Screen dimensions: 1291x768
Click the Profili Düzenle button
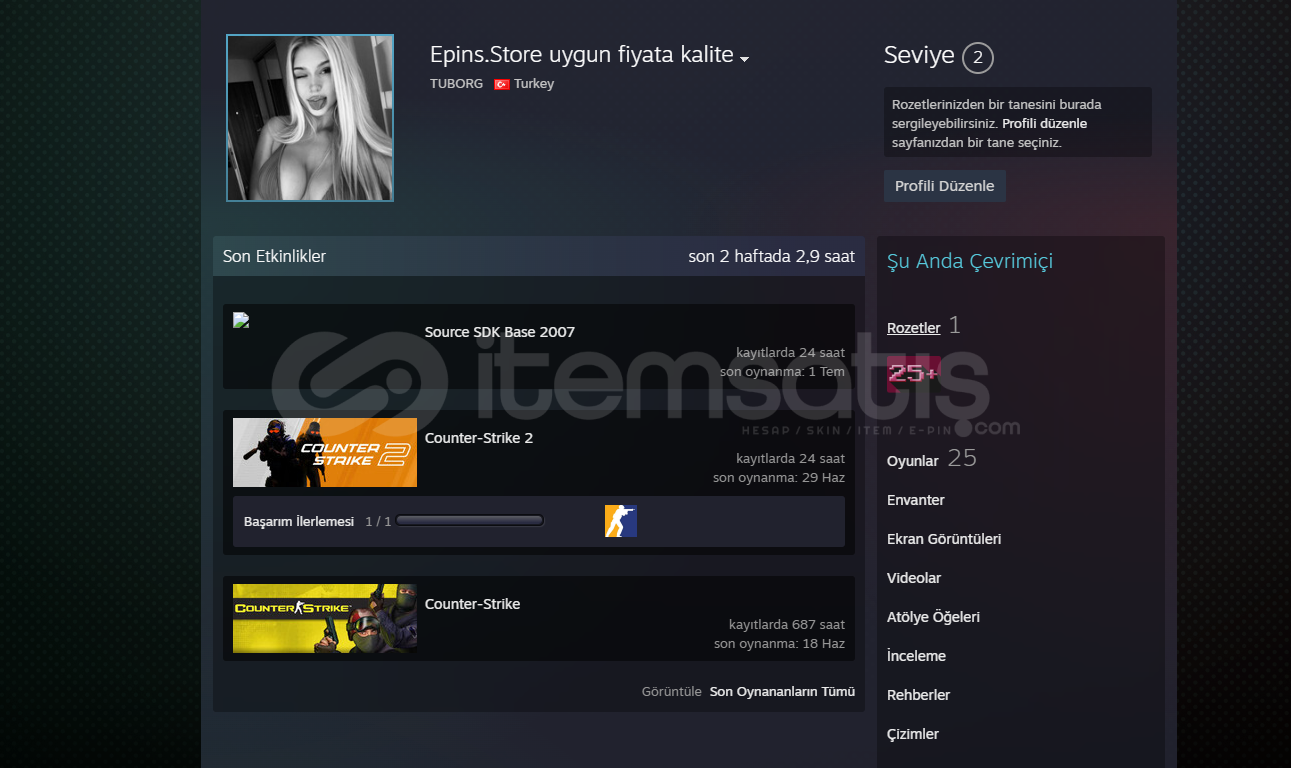(x=945, y=186)
